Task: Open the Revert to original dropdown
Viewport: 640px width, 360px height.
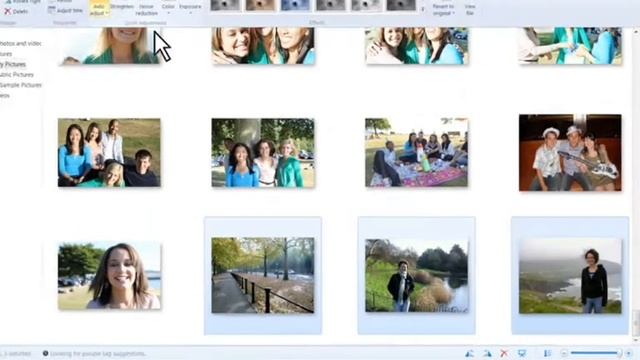Action: click(x=443, y=10)
